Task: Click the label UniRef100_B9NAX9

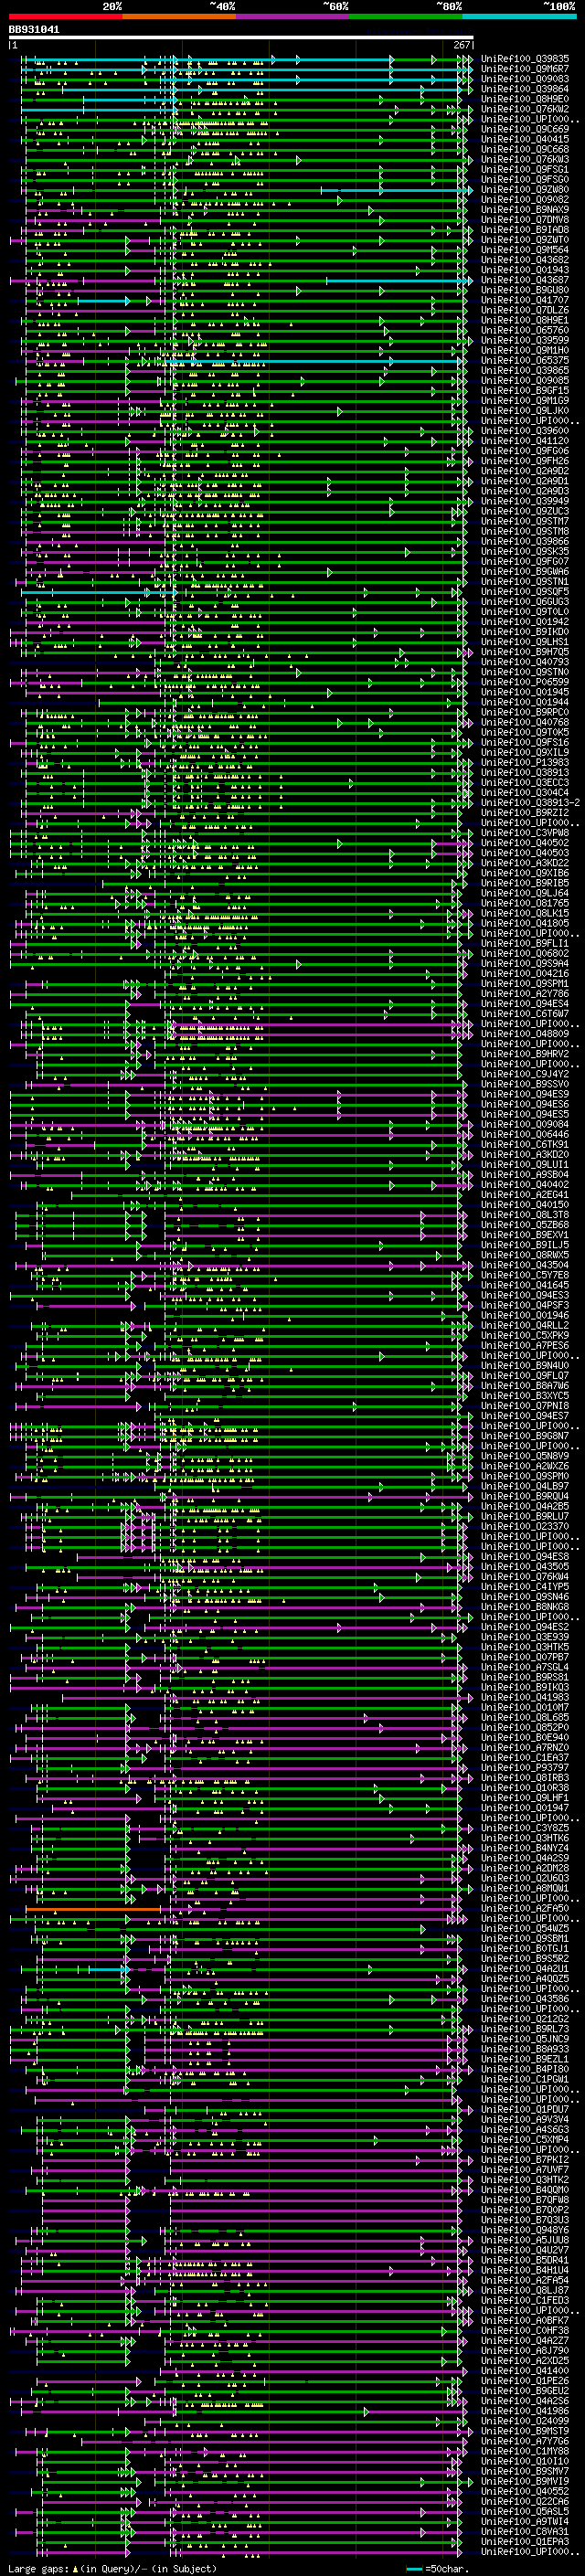Action: coord(524,210)
